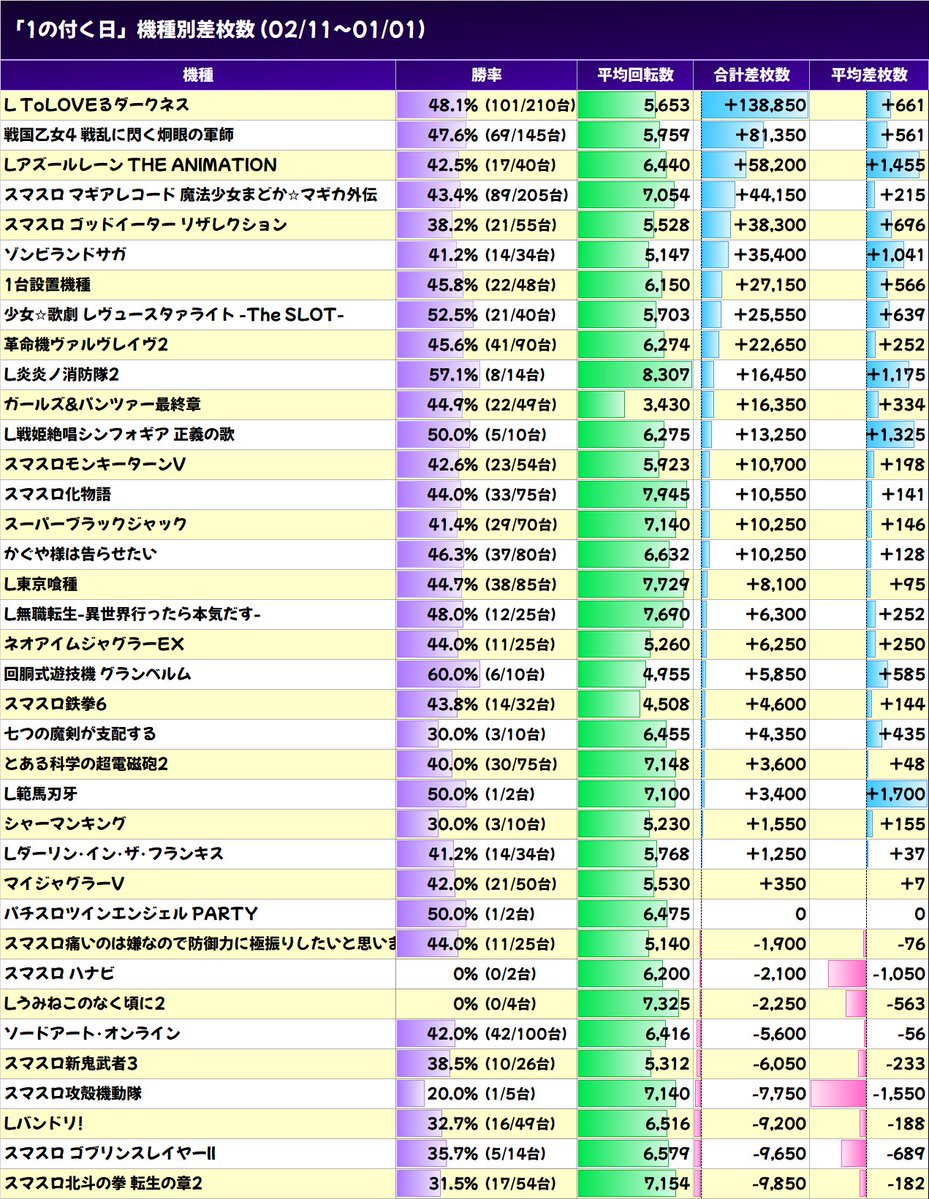Click とある科学の超電磁砲2 machine name
Viewport: 929px width, 1199px height.
(x=86, y=764)
